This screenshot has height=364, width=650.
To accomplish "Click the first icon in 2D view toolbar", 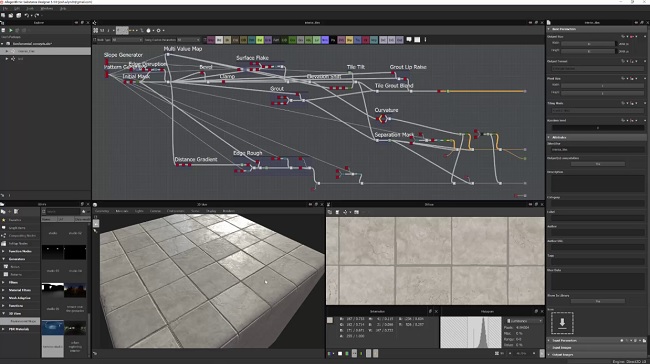I will 330,212.
